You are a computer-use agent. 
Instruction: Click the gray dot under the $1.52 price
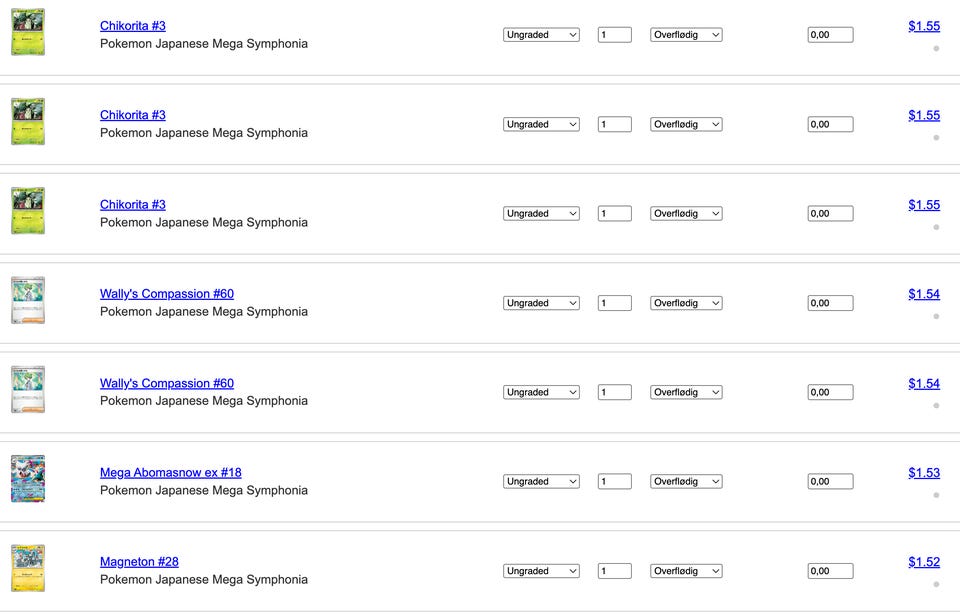point(936,585)
